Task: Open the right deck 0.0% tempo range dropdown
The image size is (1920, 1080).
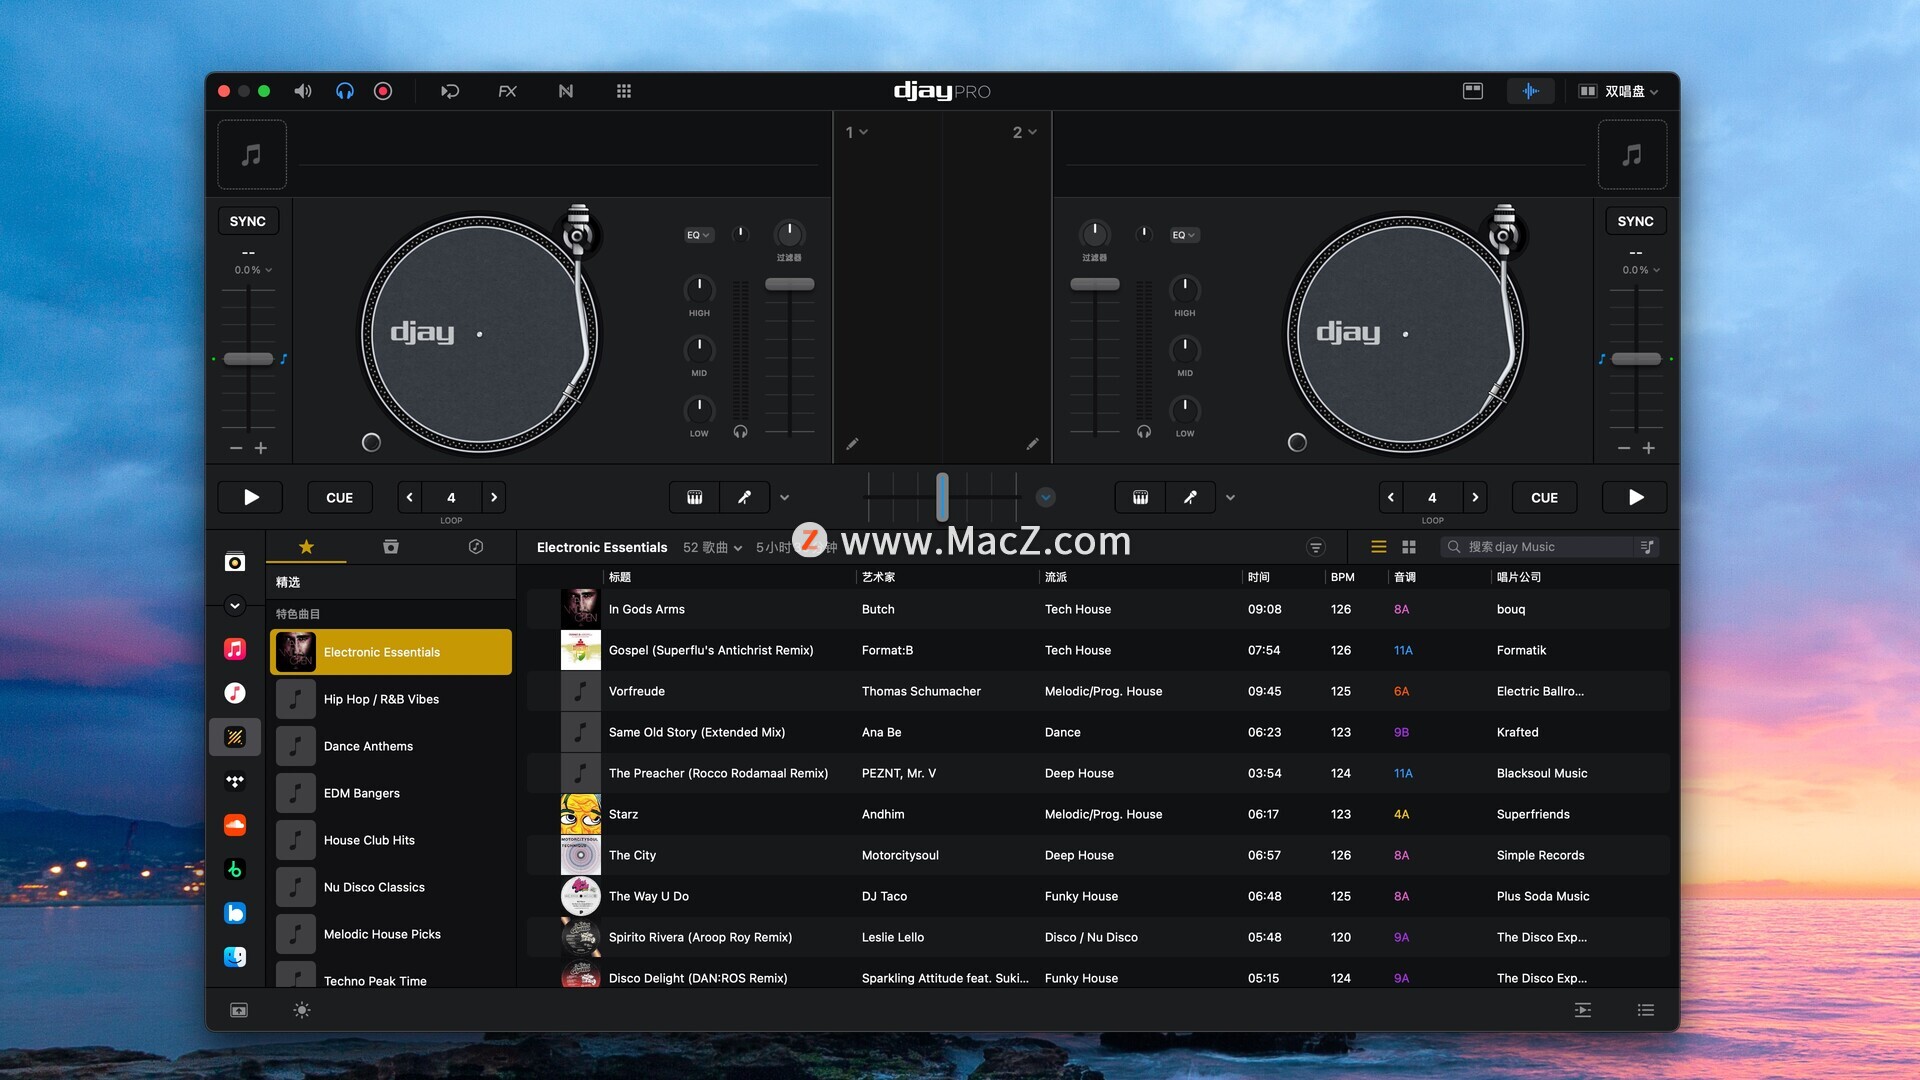Action: tap(1641, 270)
